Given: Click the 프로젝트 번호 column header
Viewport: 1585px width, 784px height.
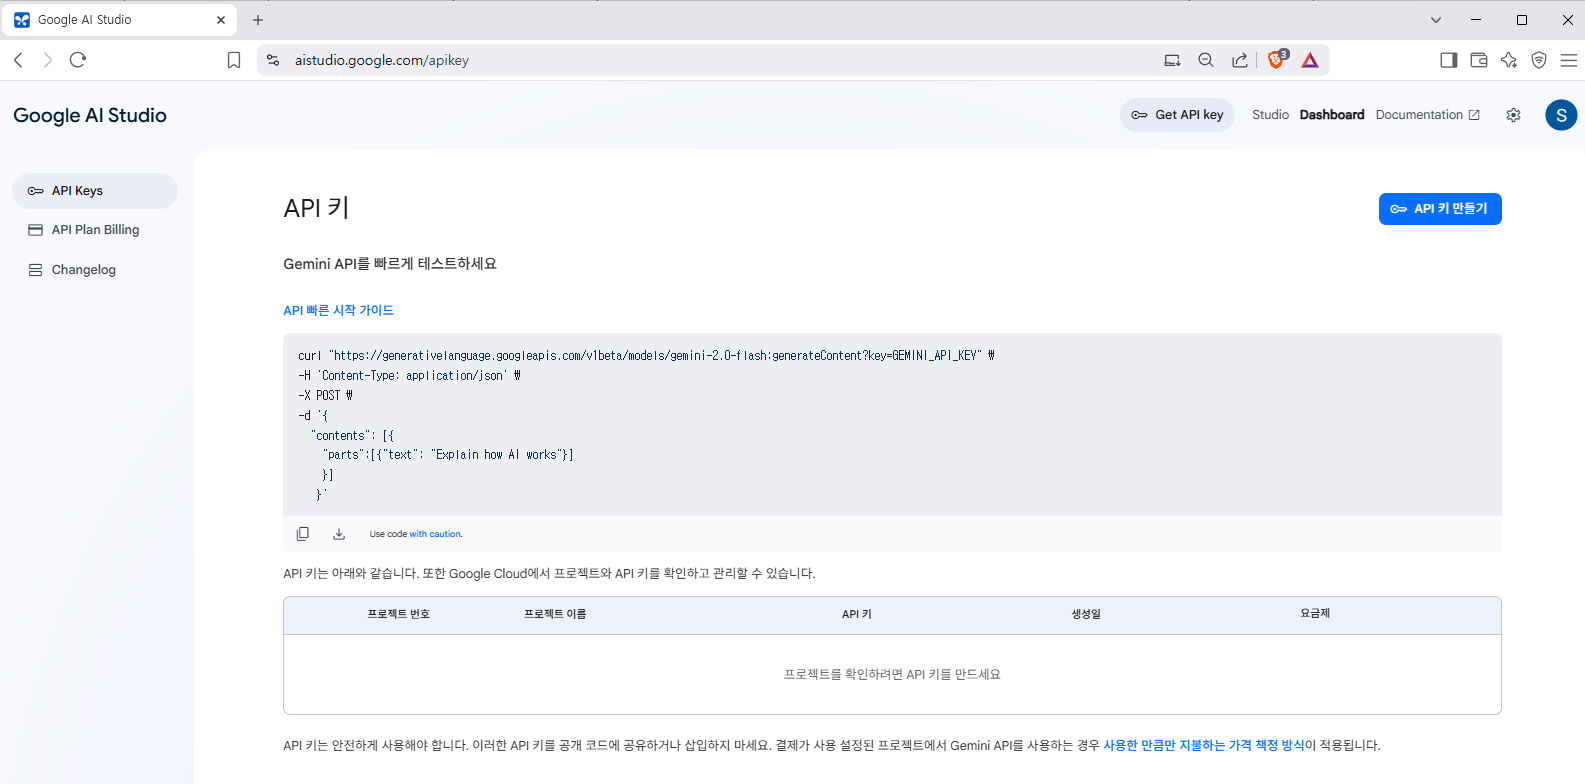Looking at the screenshot, I should click(398, 614).
